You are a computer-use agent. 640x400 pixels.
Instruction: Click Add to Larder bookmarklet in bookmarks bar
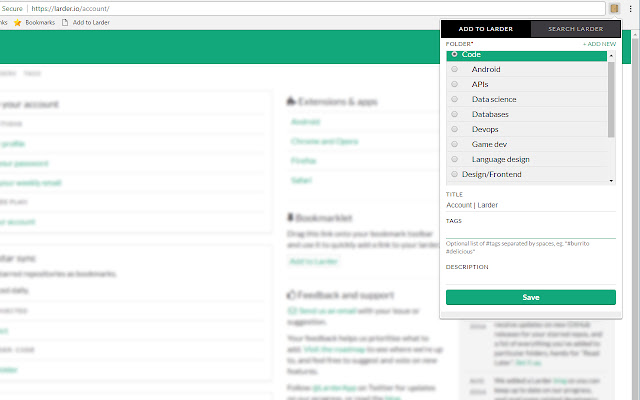pos(86,22)
